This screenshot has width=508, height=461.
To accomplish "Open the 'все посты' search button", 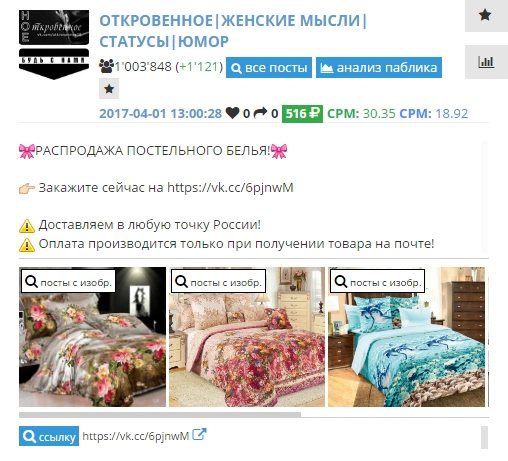I will pyautogui.click(x=269, y=68).
